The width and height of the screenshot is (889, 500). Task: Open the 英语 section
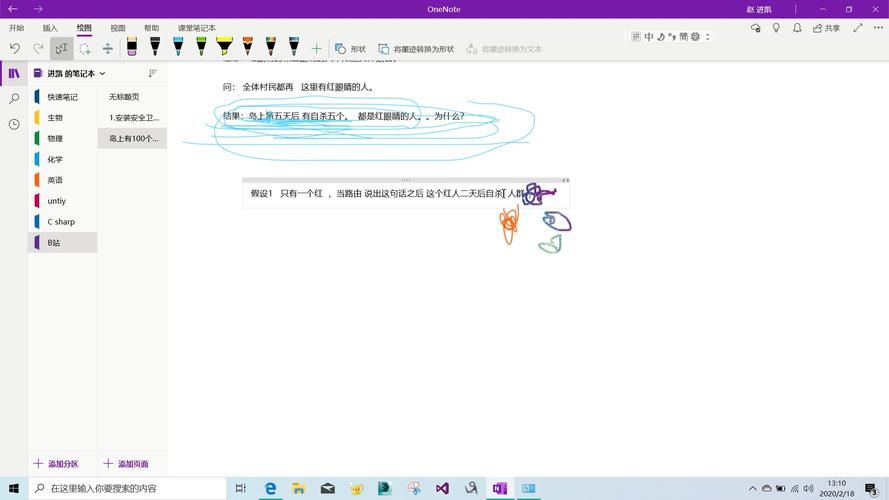coord(62,180)
